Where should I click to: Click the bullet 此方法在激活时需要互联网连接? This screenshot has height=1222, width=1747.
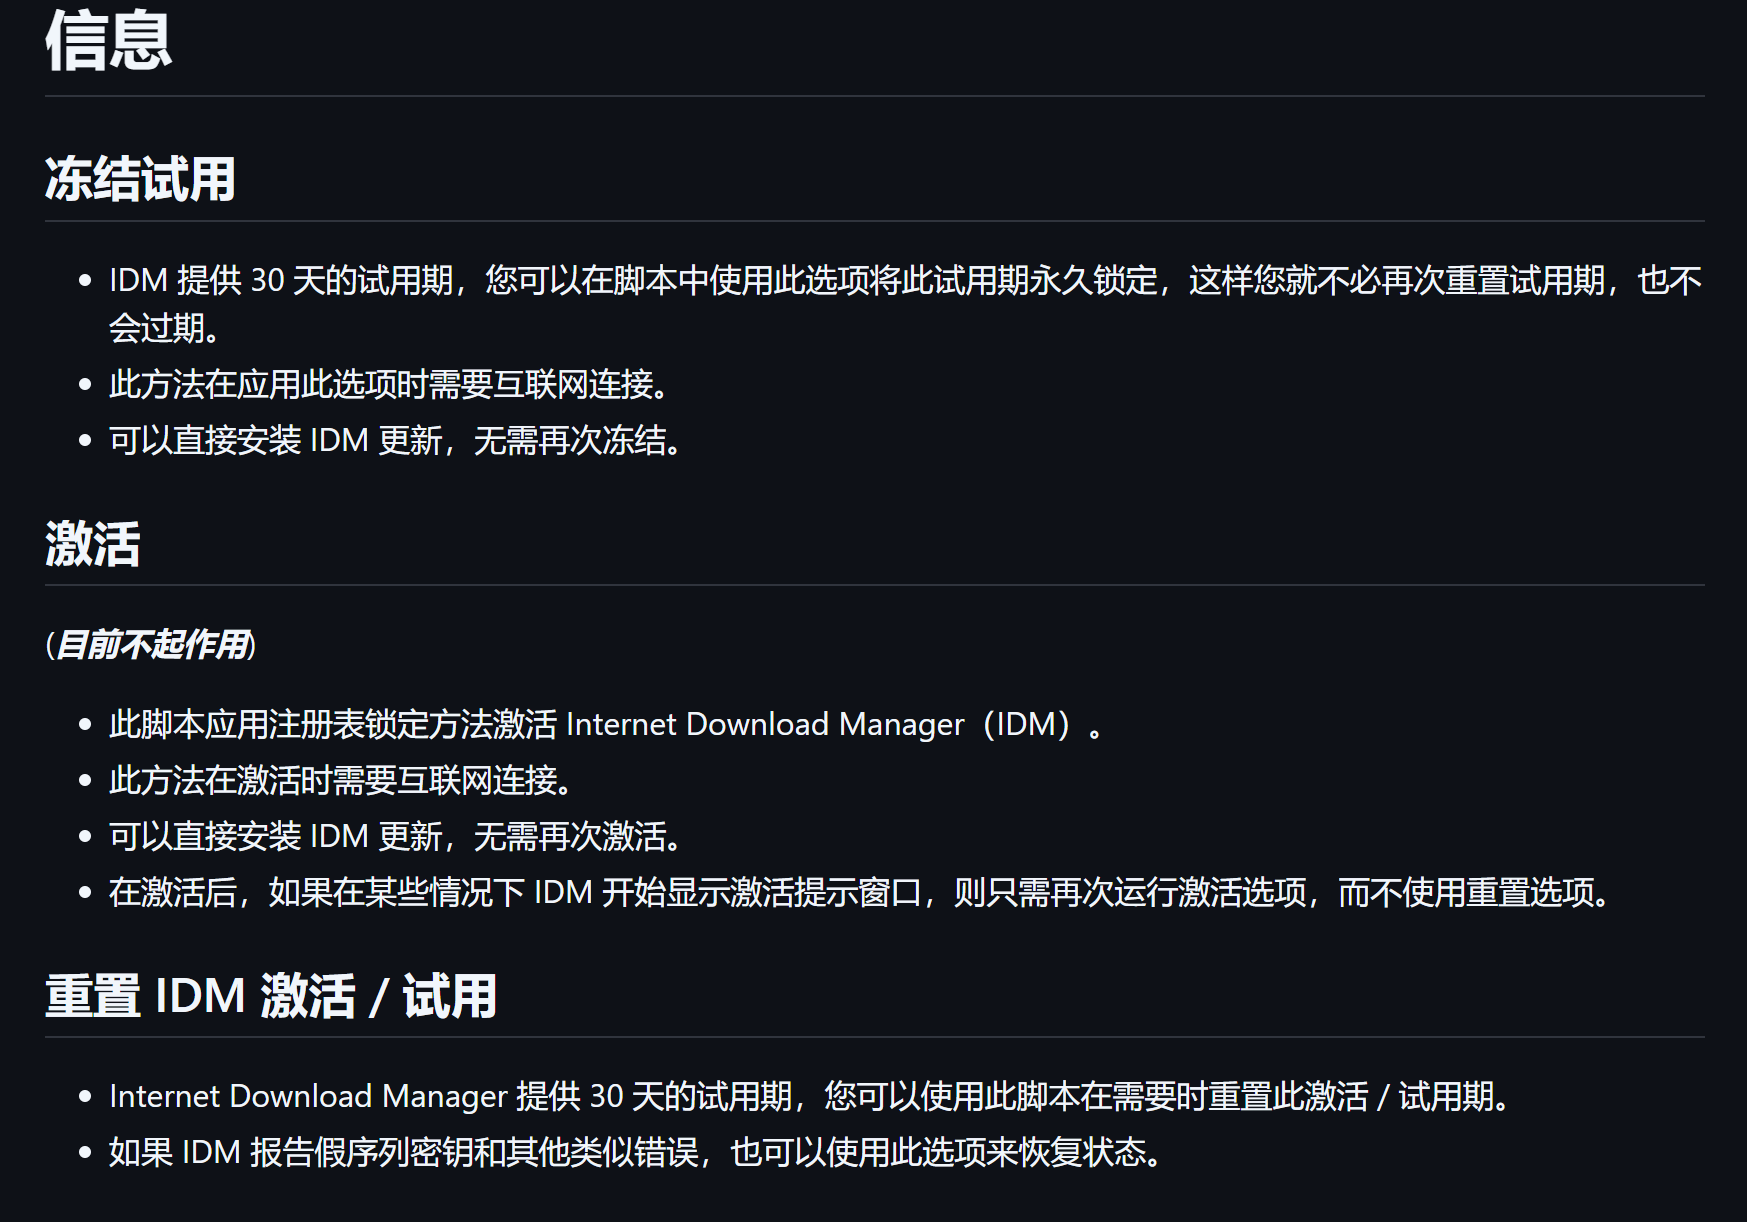(343, 780)
